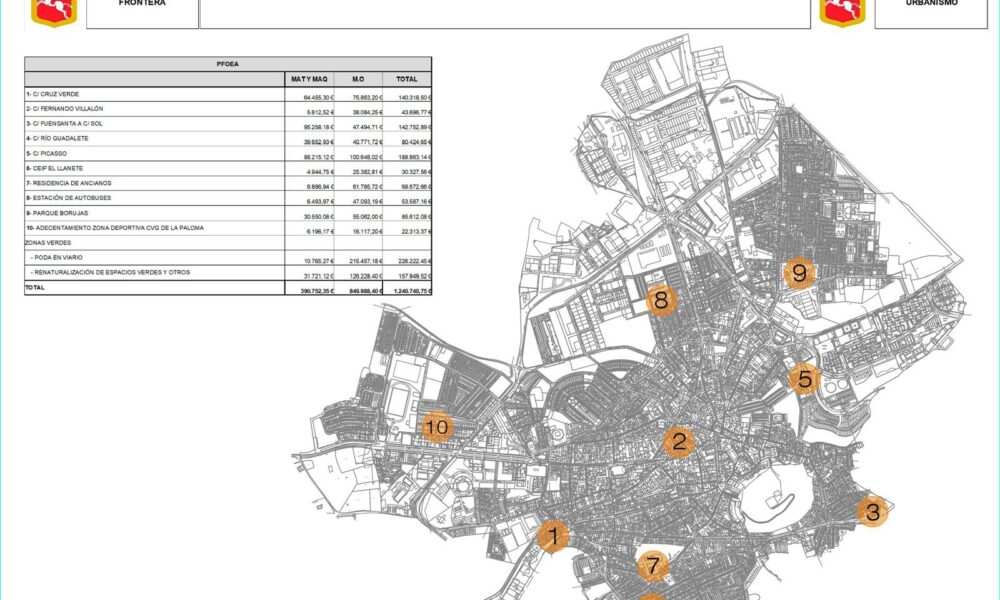Click map marker number 1
The image size is (1000, 600).
pyautogui.click(x=553, y=536)
